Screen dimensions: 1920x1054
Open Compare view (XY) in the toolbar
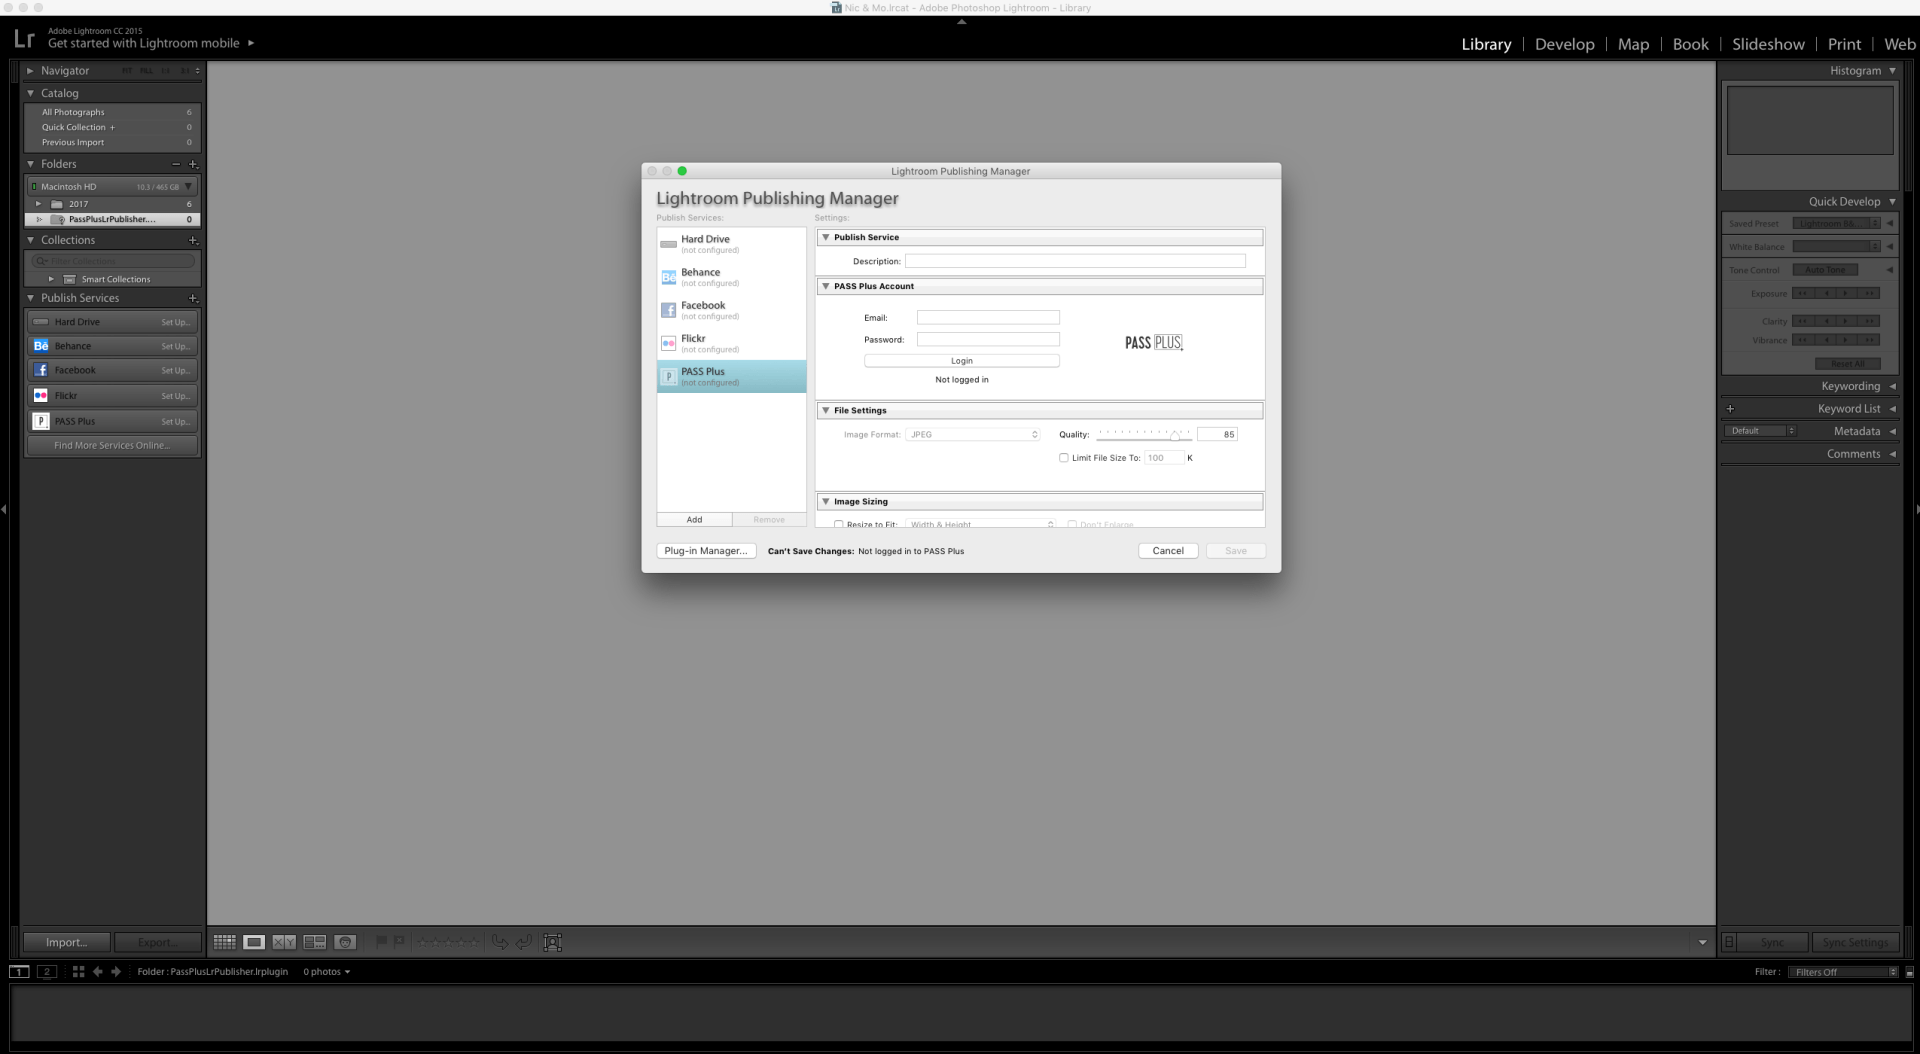tap(284, 942)
